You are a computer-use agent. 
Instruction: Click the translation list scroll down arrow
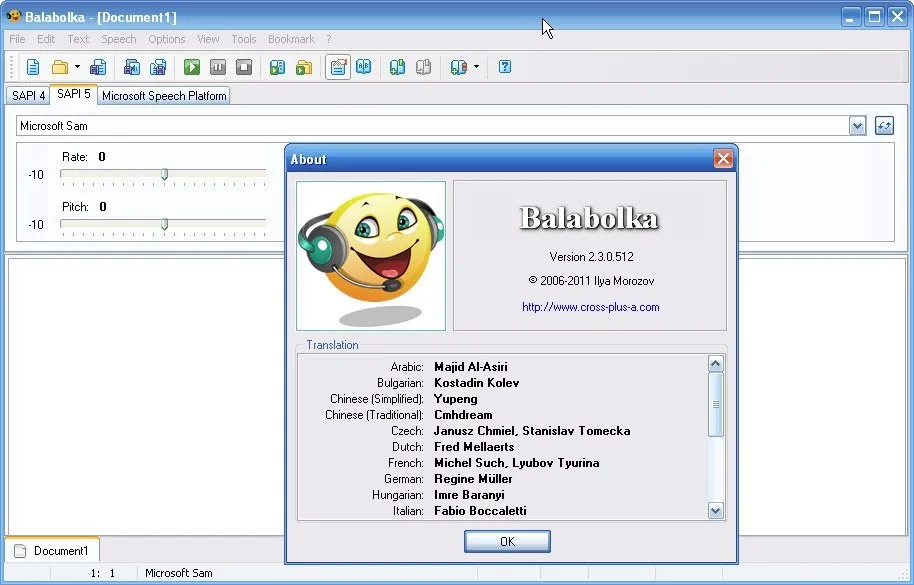point(715,511)
